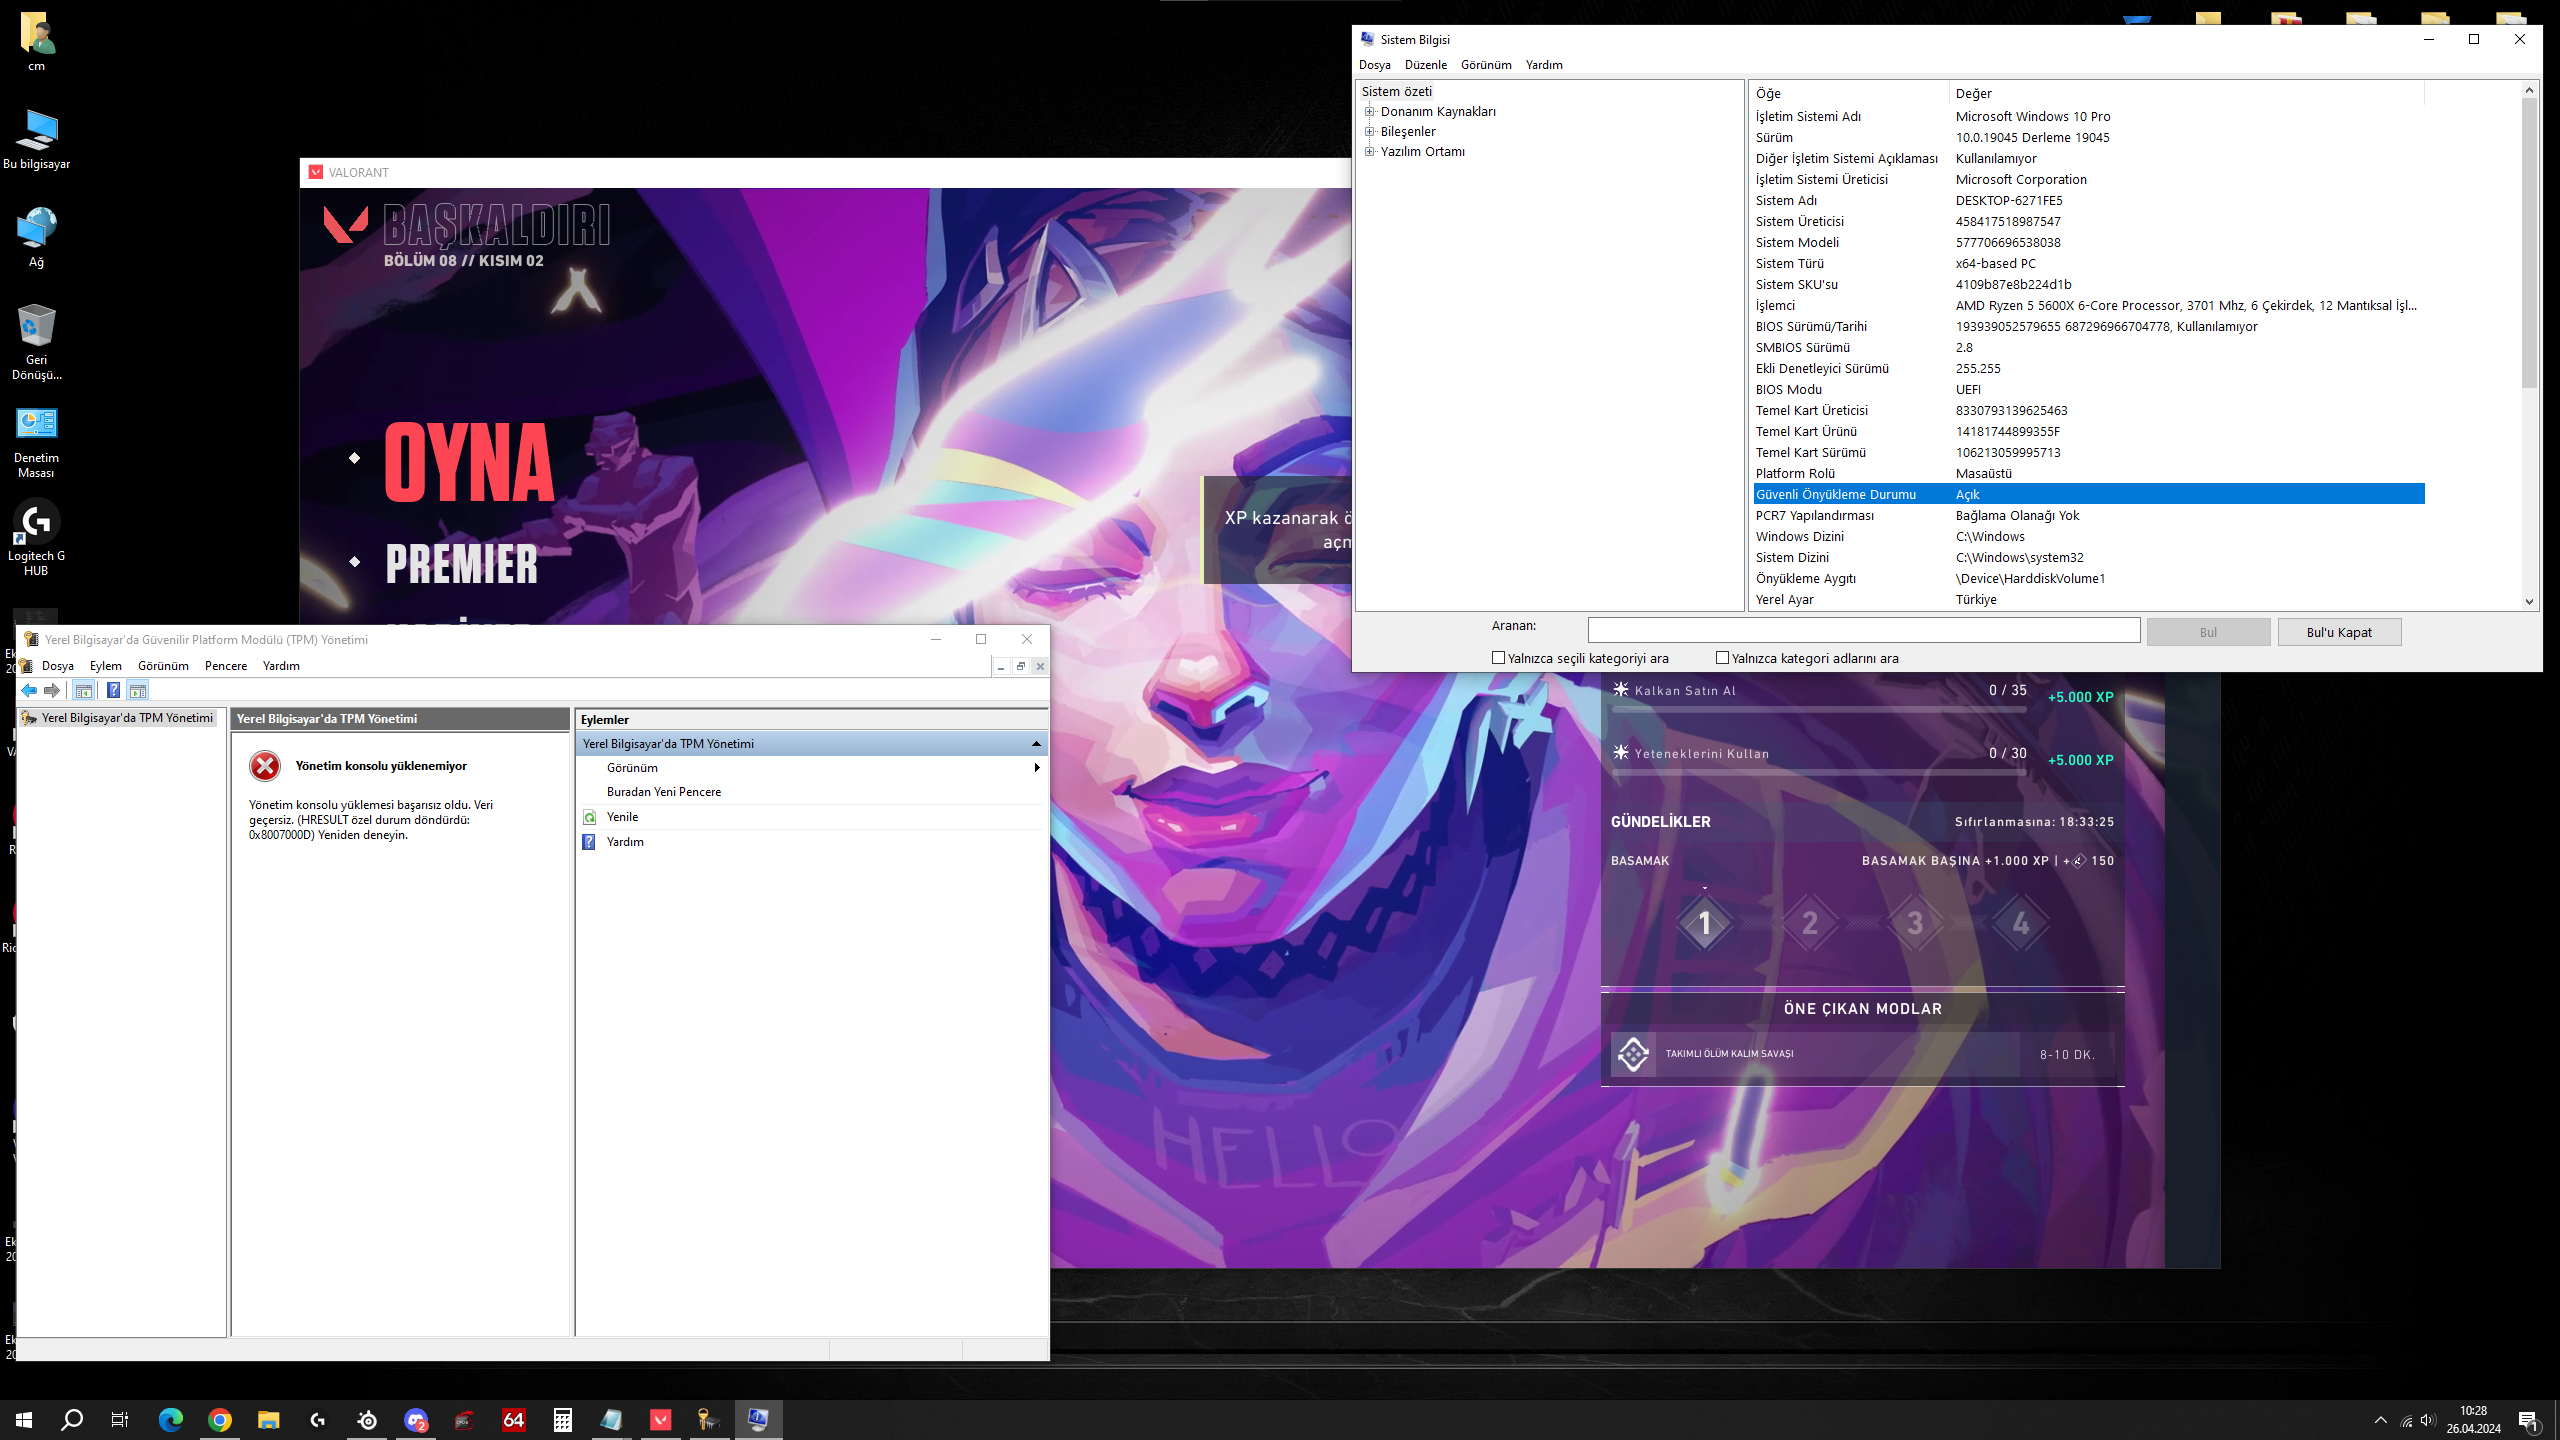The image size is (2560, 1440).
Task: Open Görünüm submenu arrow in Eylemler
Action: [x=1037, y=768]
